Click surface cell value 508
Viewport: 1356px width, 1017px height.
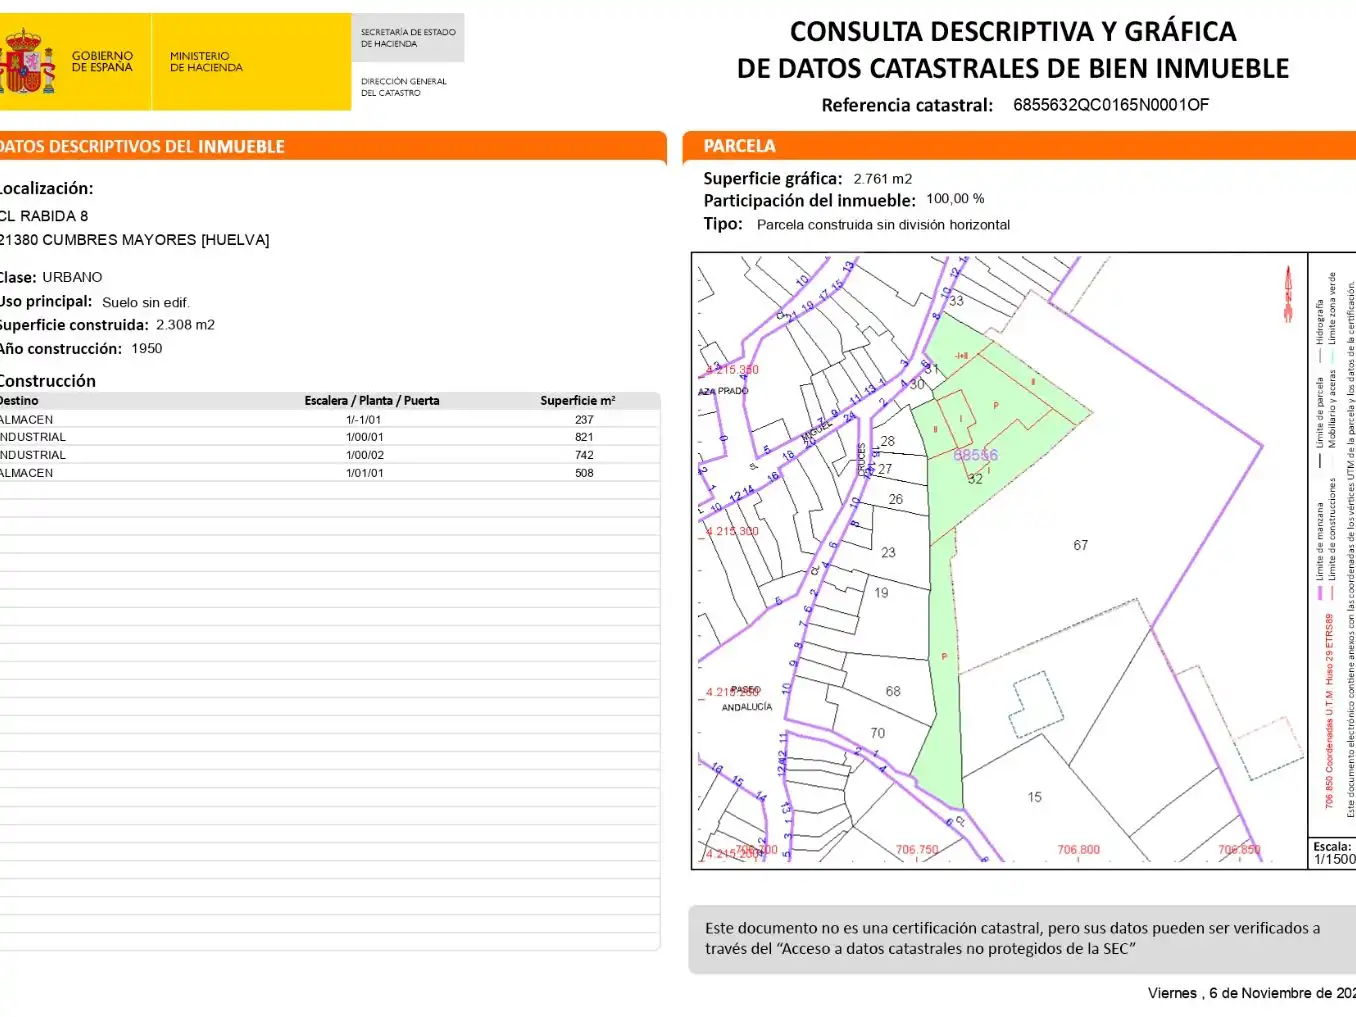click(x=584, y=473)
